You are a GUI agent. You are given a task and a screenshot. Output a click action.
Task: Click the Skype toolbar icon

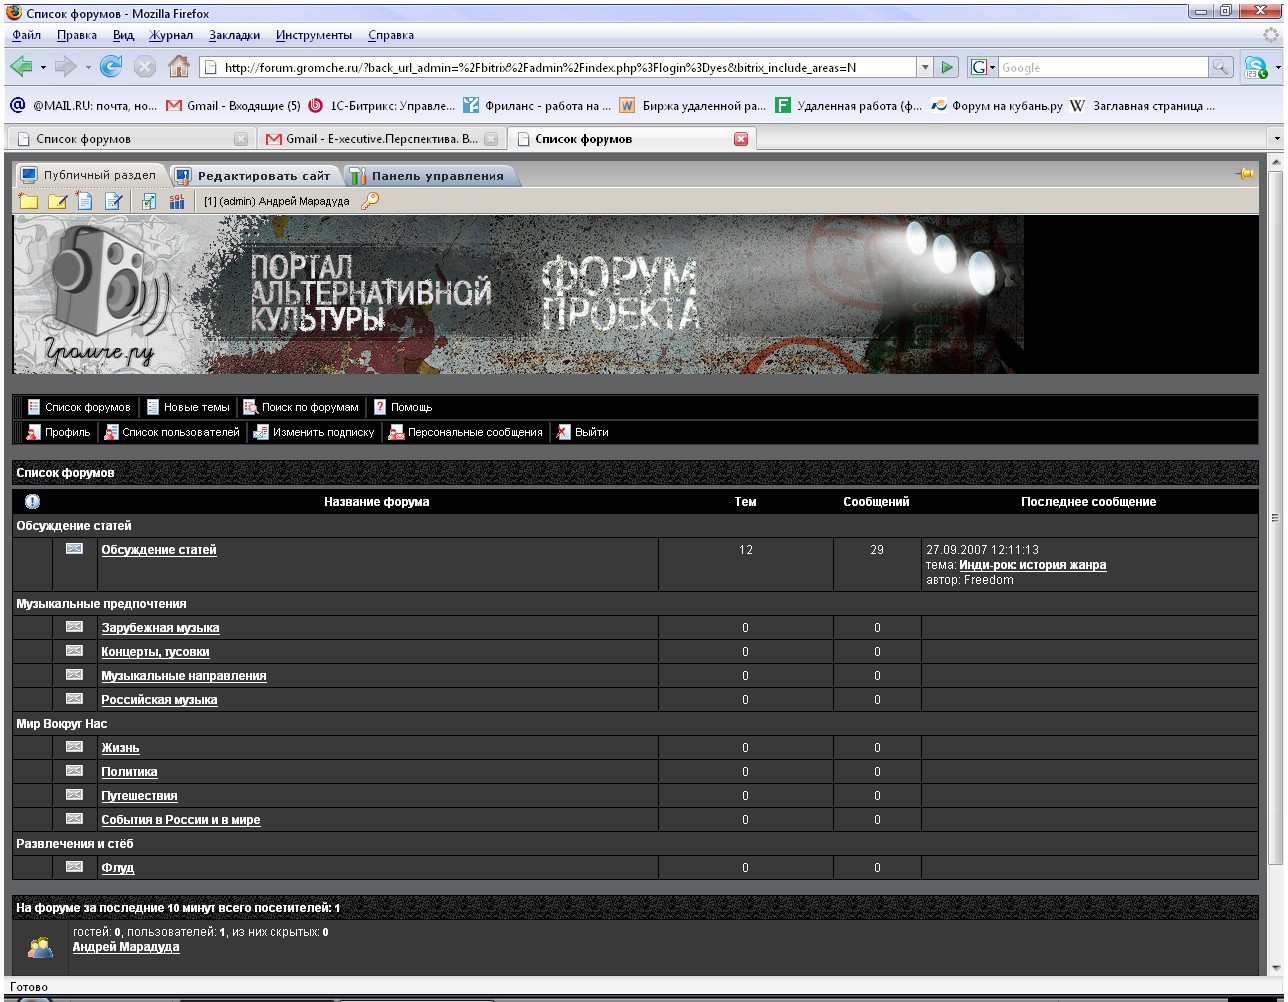pos(1255,68)
